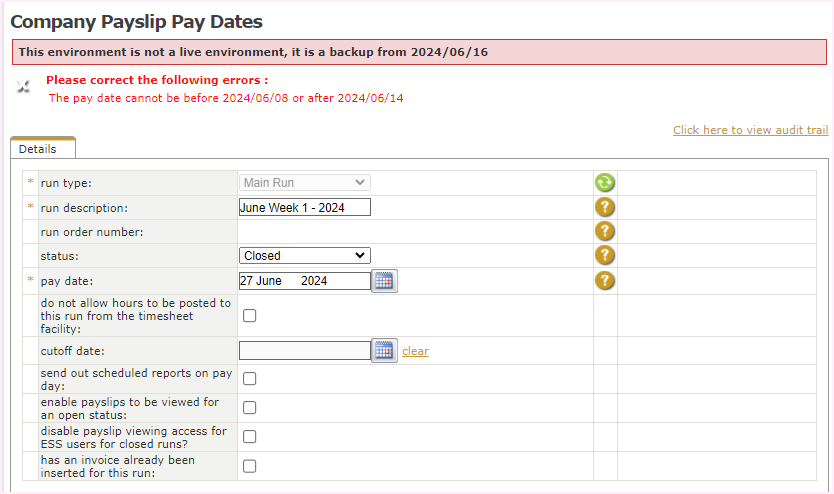Open calendar picker for cutoff date
This screenshot has width=834, height=494.
(384, 351)
